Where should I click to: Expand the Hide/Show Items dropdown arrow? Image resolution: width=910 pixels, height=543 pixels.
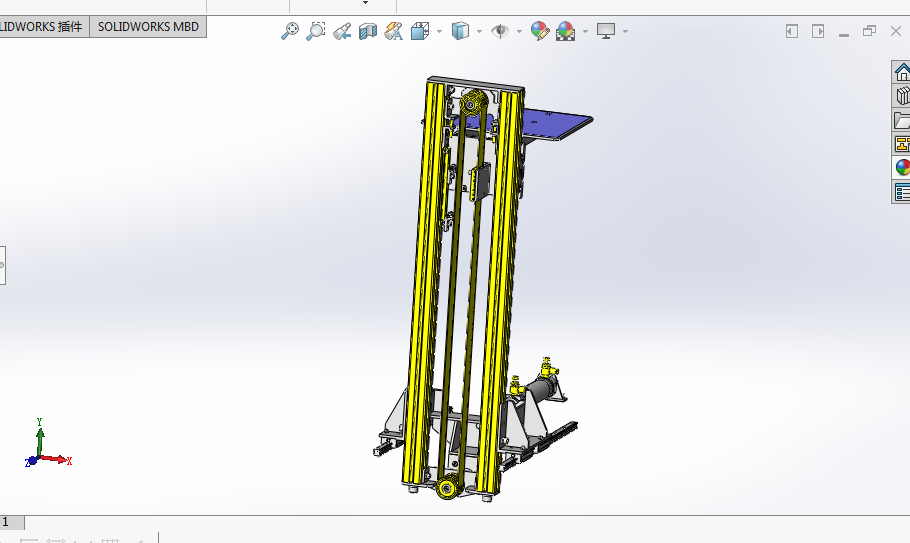point(519,31)
